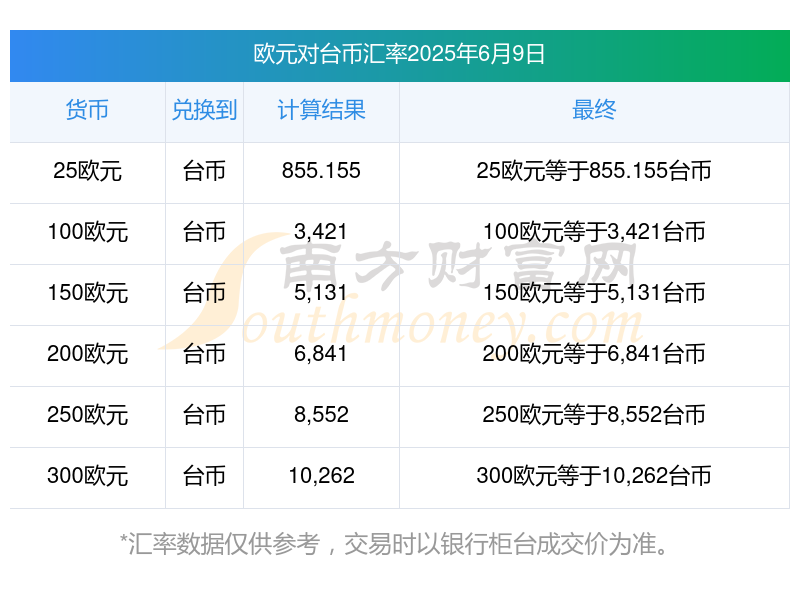This screenshot has height=600, width=800.
Task: Click 台币 in the 150欧元 row
Action: (x=204, y=293)
